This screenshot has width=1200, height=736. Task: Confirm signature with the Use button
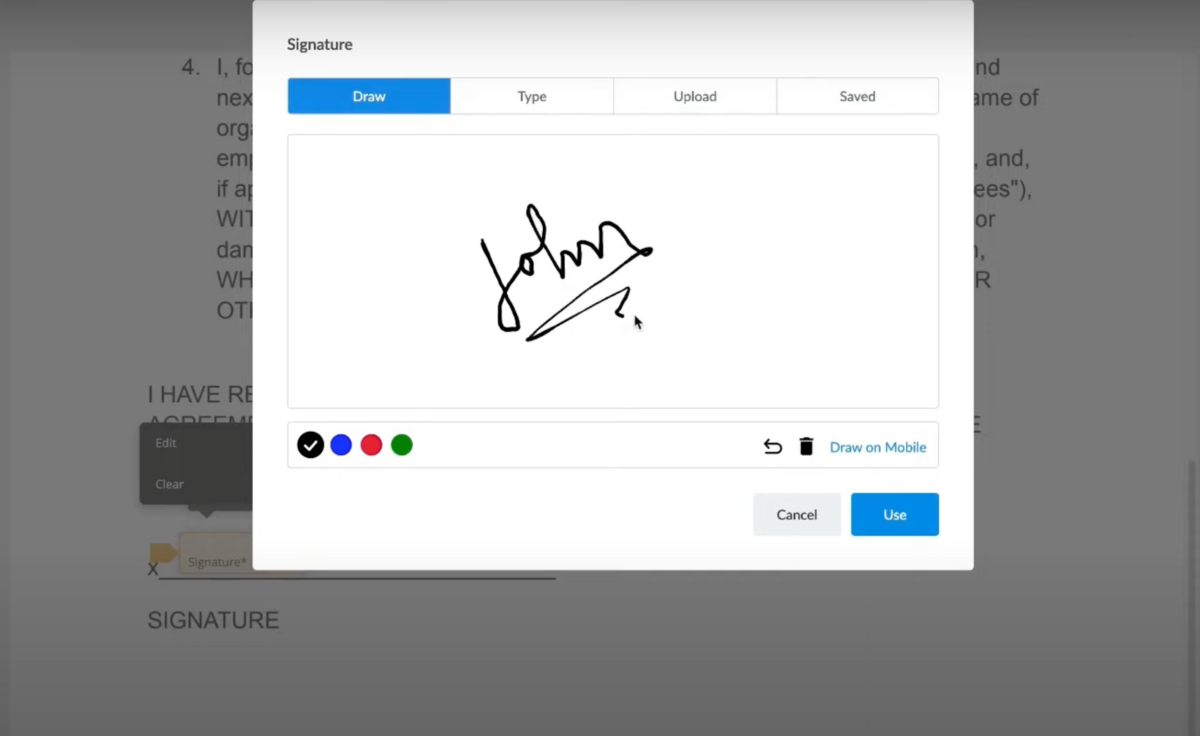895,514
